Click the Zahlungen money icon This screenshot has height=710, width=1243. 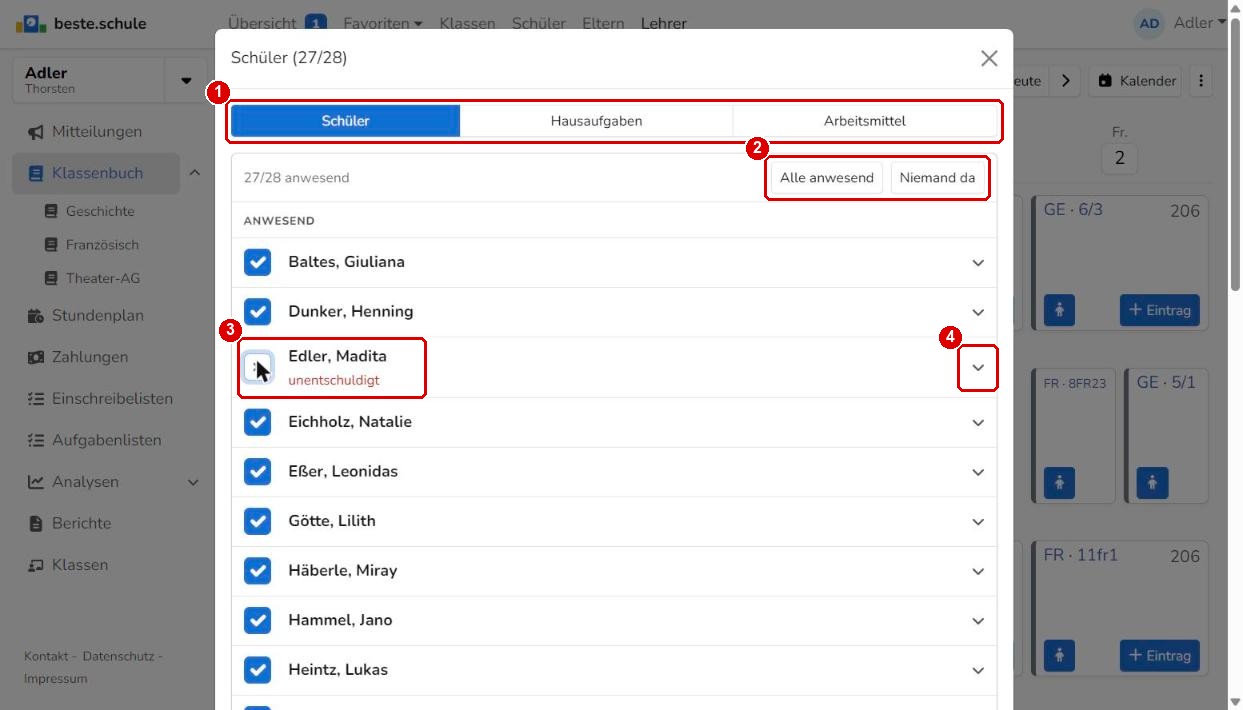point(36,357)
